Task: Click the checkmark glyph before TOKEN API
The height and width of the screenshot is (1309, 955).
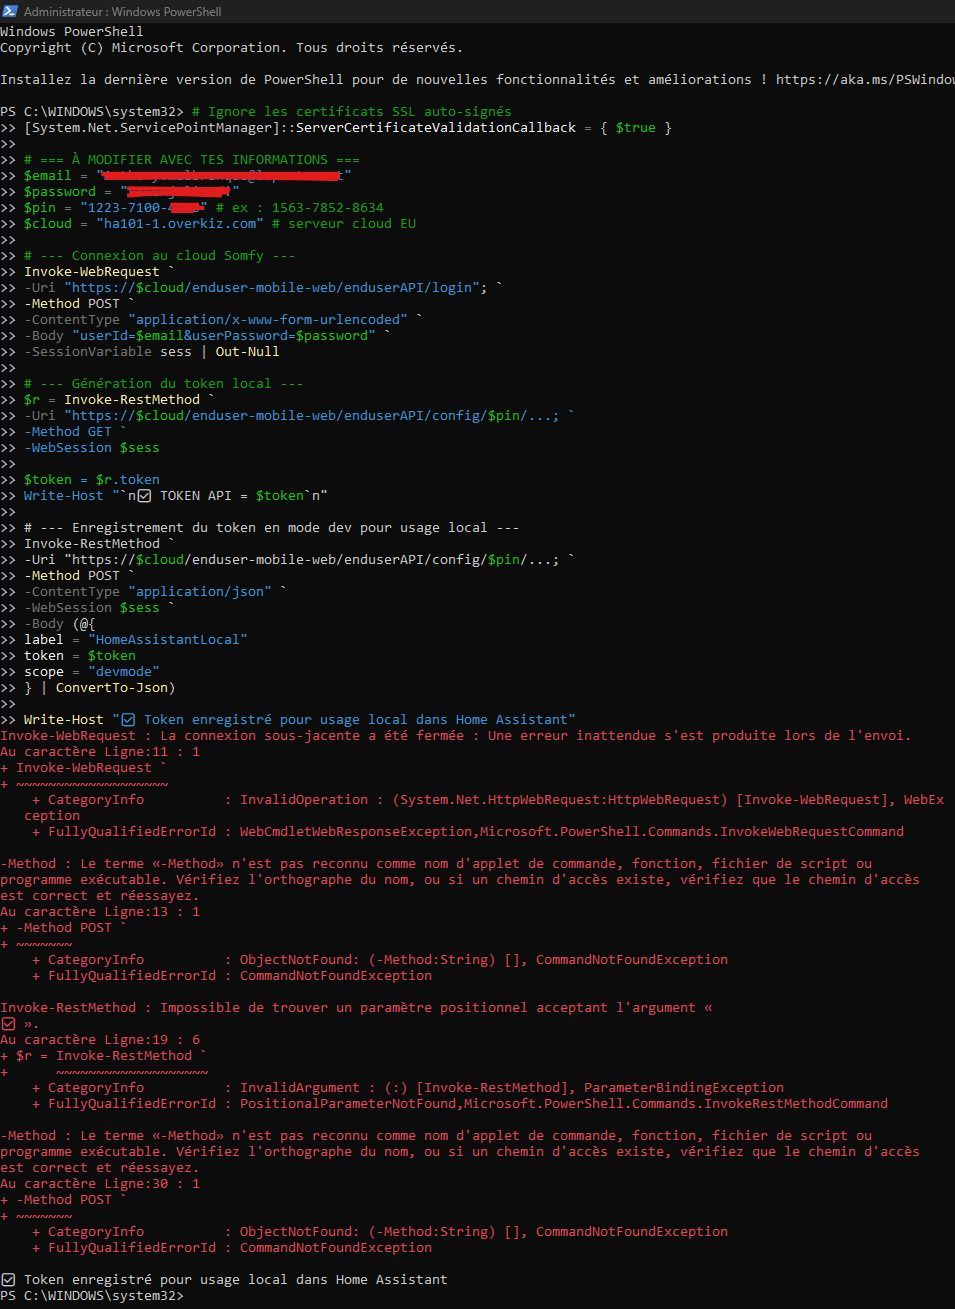Action: coord(144,496)
